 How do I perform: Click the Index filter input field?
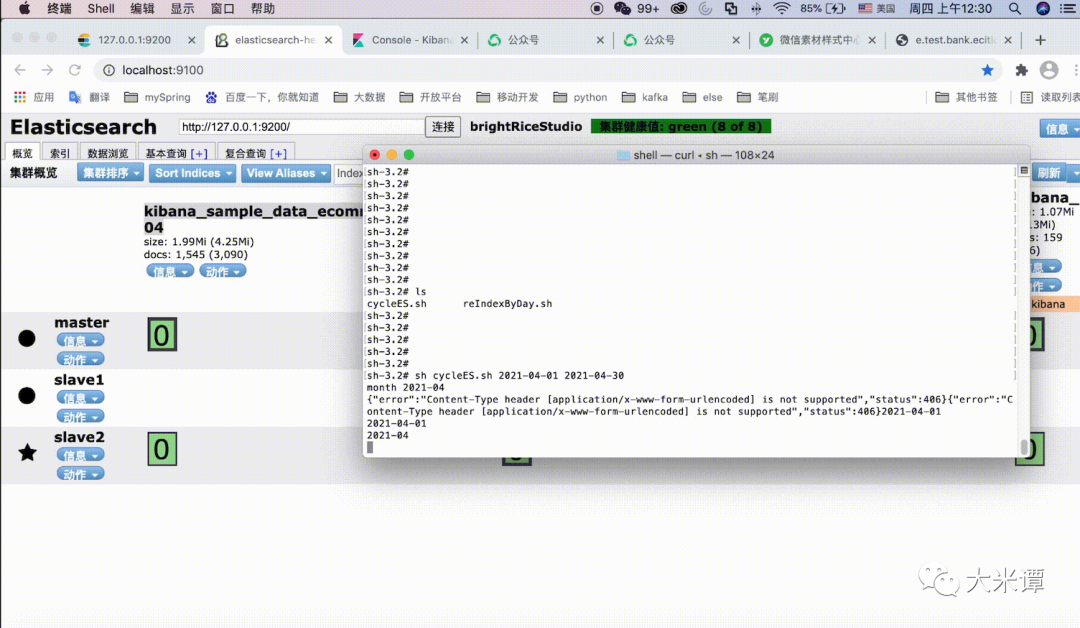349,173
